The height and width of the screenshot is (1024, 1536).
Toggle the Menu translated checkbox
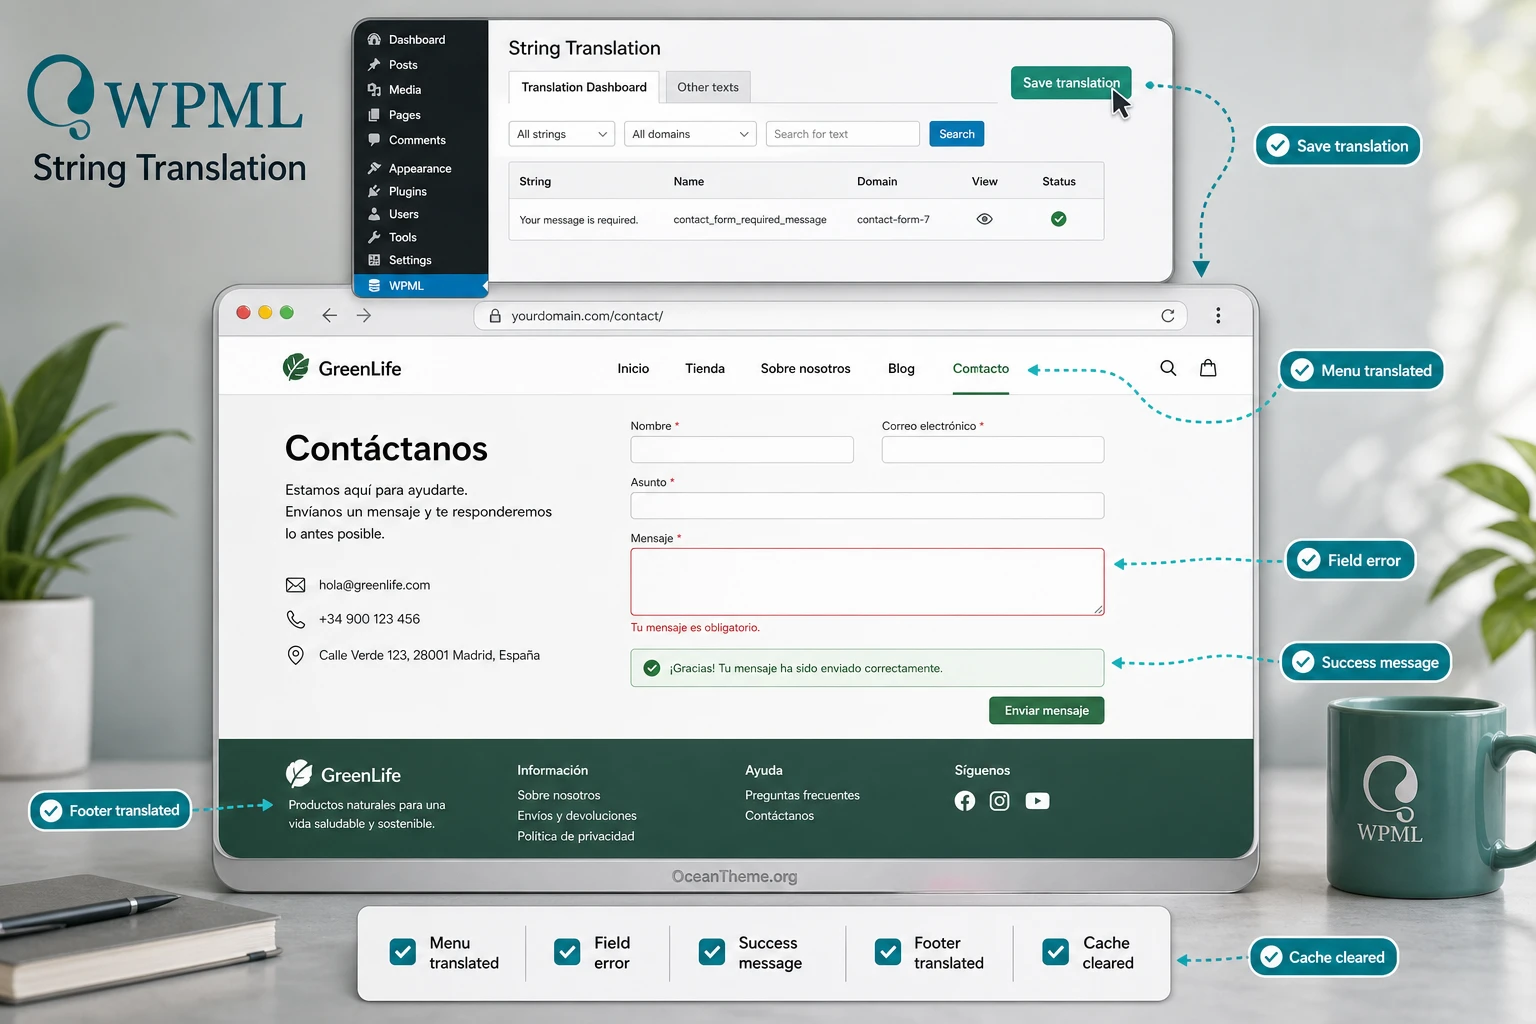click(403, 952)
